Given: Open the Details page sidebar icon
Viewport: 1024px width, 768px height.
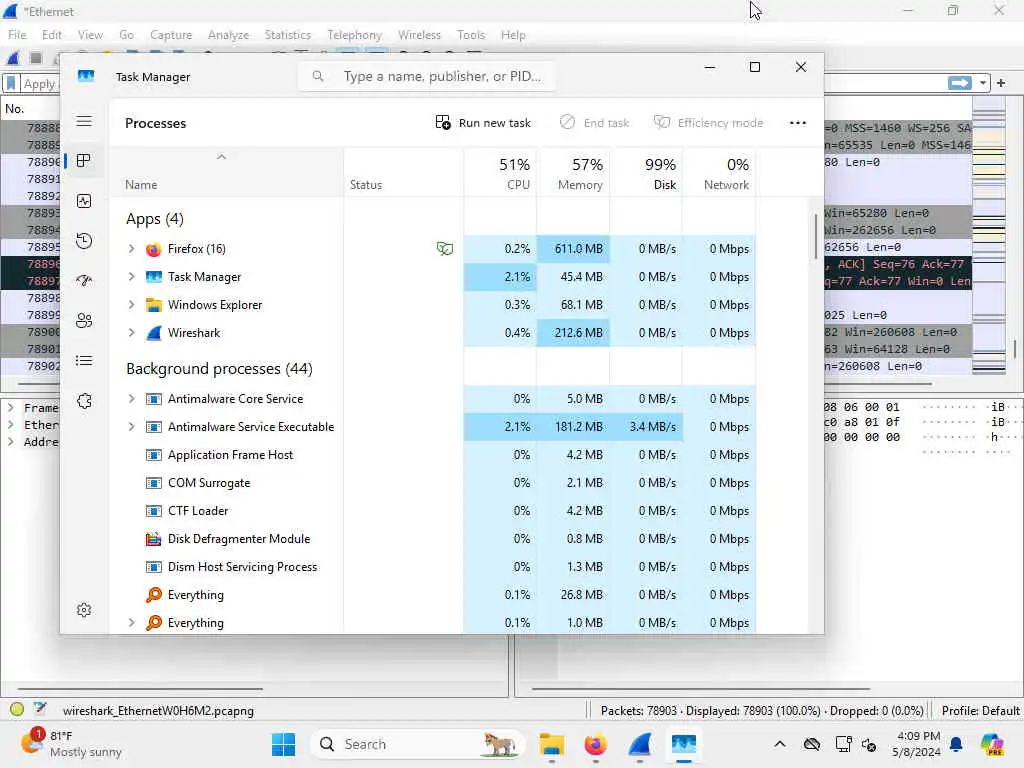Looking at the screenshot, I should click(x=84, y=360).
